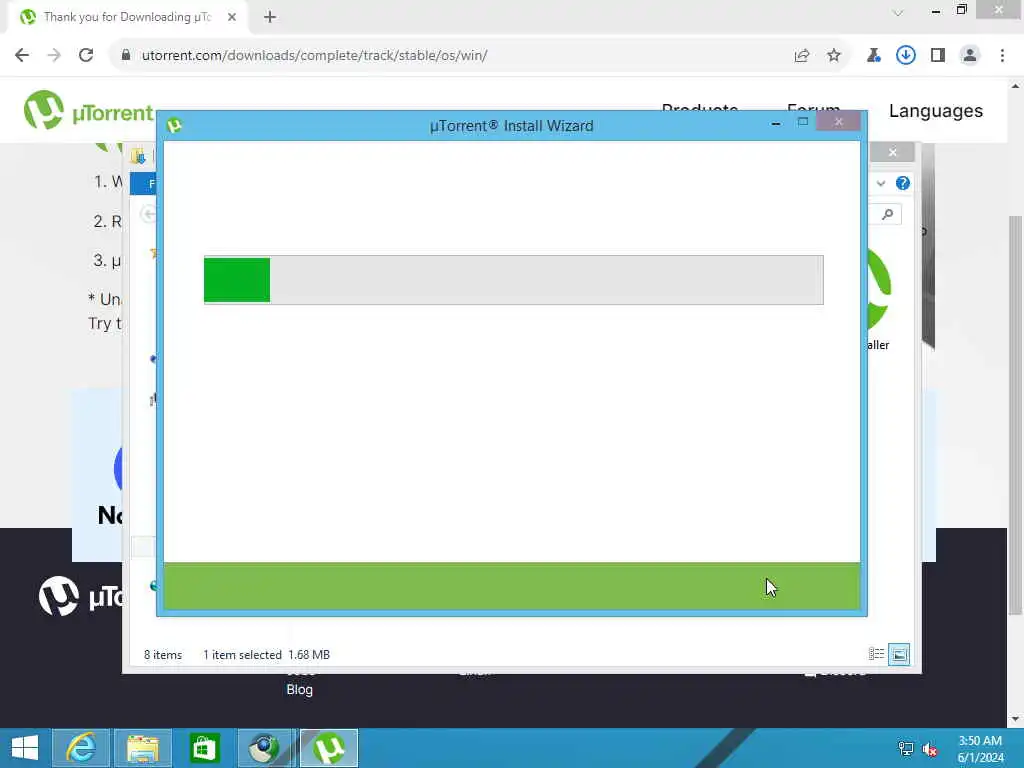Viewport: 1024px width, 768px height.
Task: Switch File Explorer to details view icon
Action: [876, 654]
